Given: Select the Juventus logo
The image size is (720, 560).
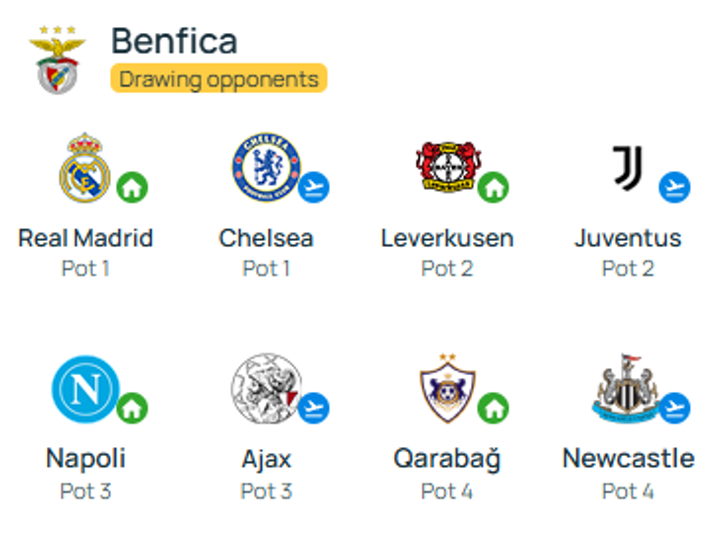Looking at the screenshot, I should coord(628,165).
